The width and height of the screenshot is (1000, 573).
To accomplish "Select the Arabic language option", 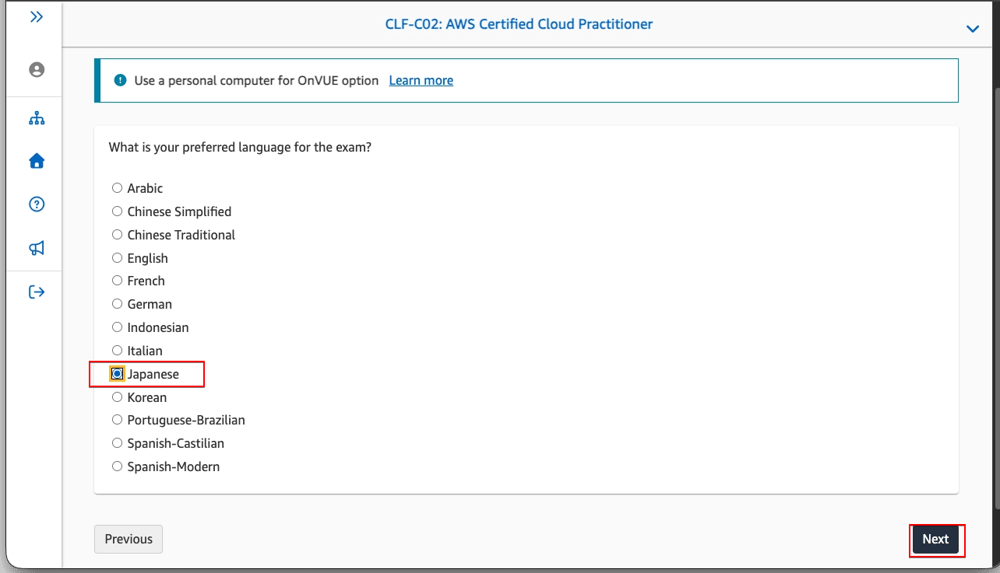I will pos(117,188).
